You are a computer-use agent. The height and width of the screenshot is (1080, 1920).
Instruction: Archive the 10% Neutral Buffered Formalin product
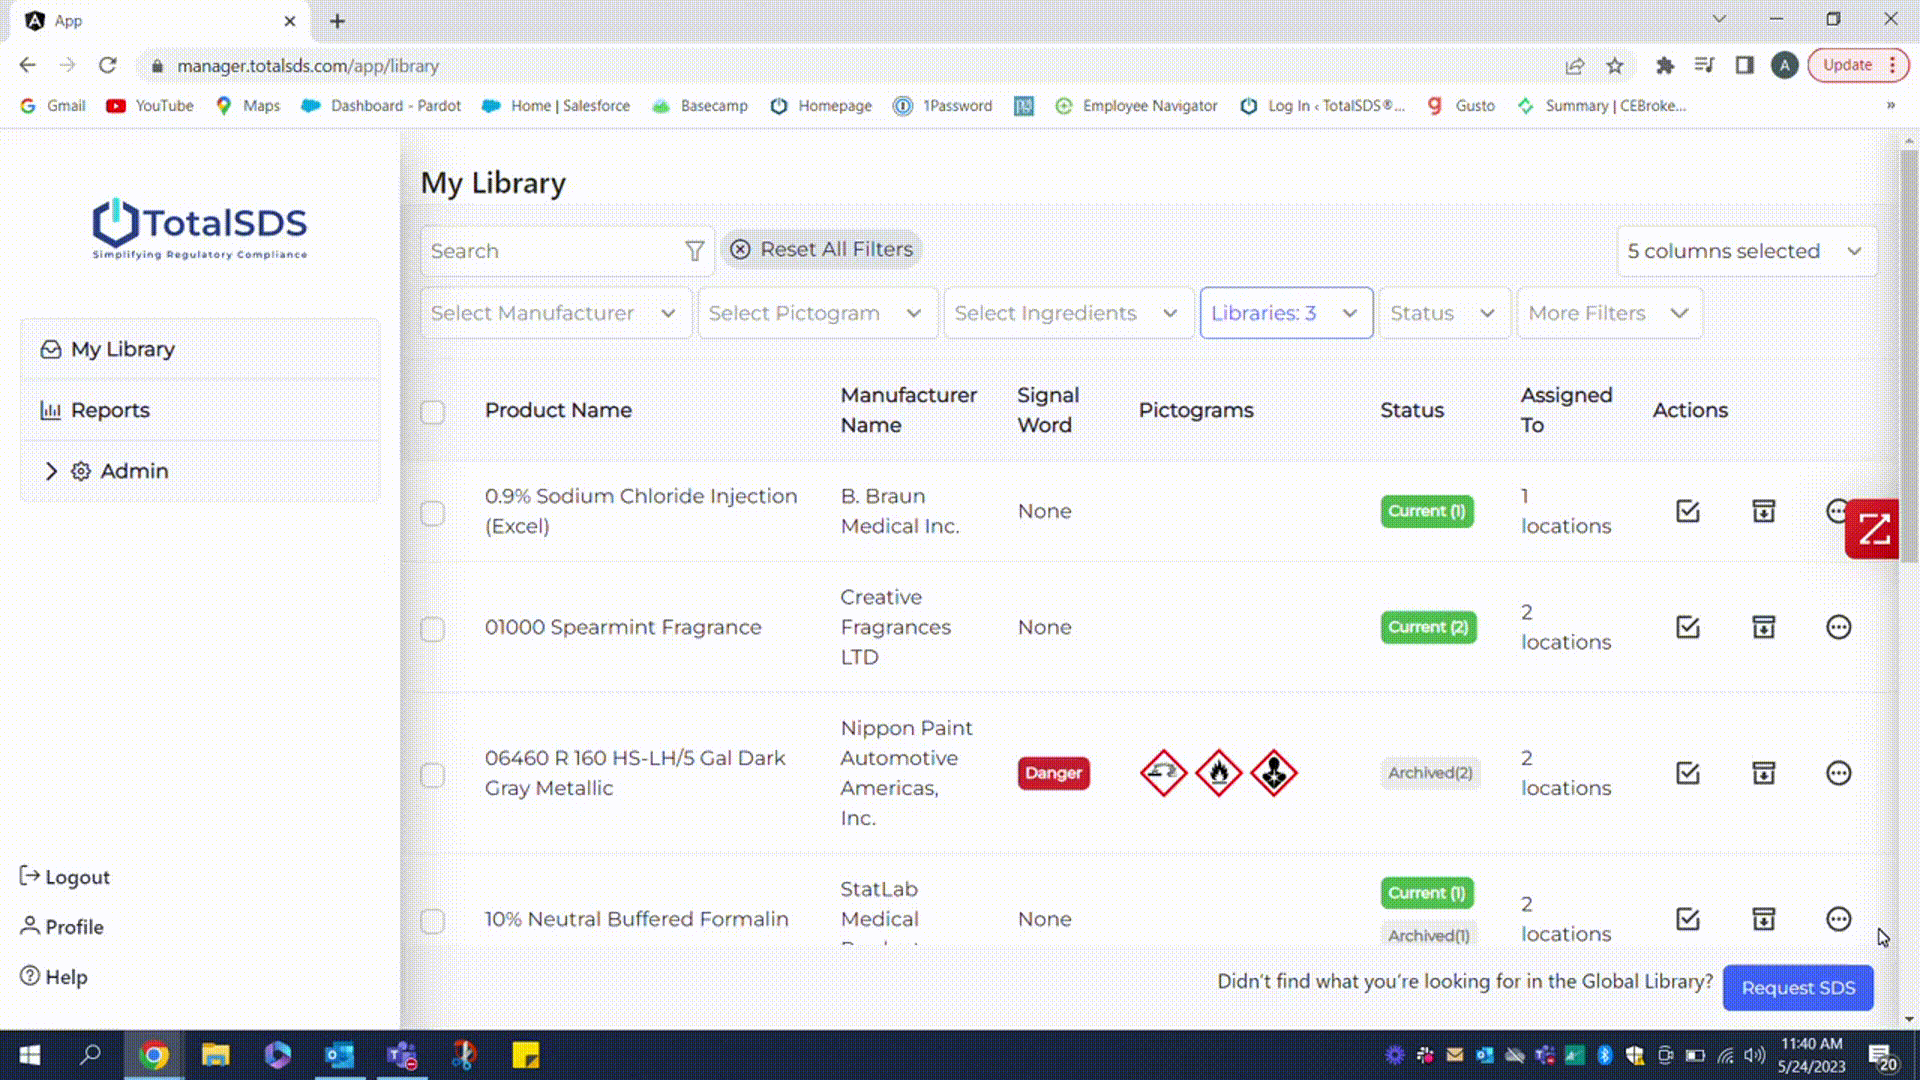pos(1763,919)
